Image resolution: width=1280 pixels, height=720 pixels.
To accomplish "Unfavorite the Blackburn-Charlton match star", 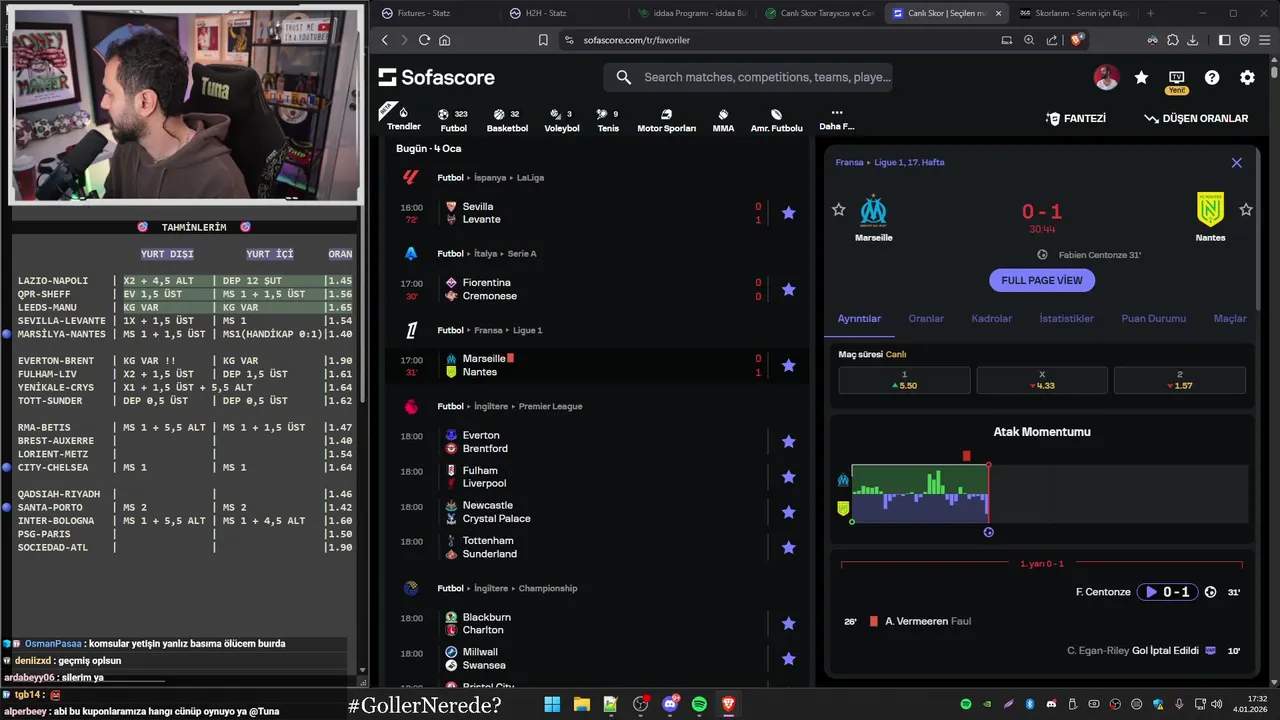I will click(x=788, y=623).
